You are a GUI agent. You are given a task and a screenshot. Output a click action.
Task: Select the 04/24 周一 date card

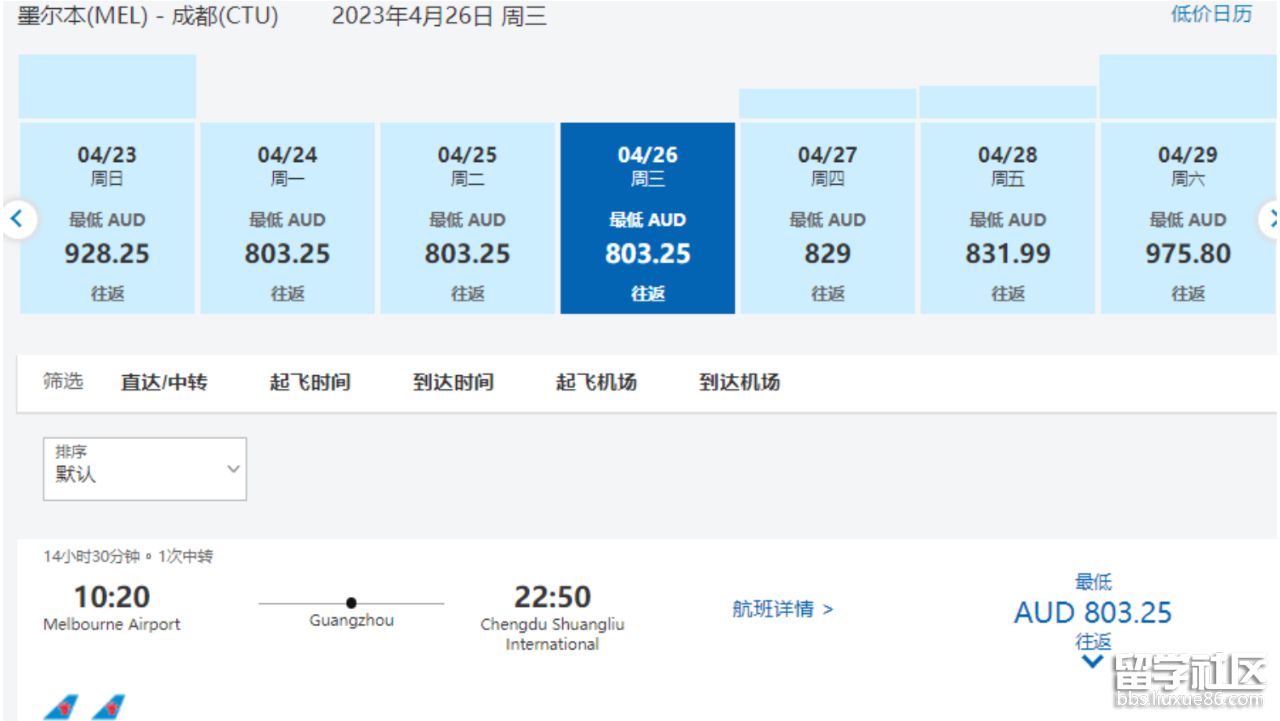coord(287,218)
